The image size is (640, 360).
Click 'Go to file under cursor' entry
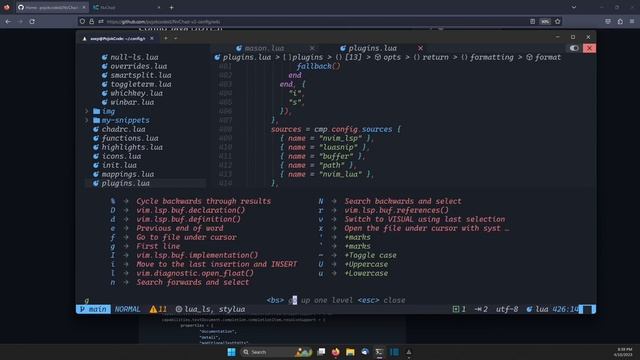187,237
